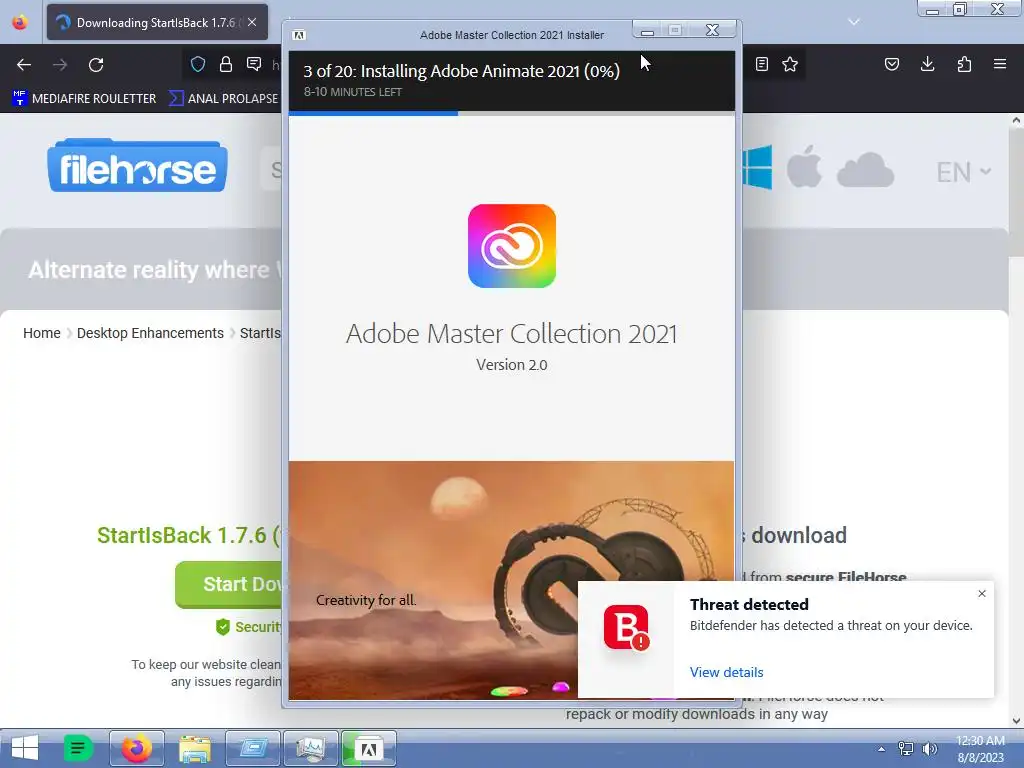Click the green Start Download button
1024x768 pixels.
(x=229, y=584)
